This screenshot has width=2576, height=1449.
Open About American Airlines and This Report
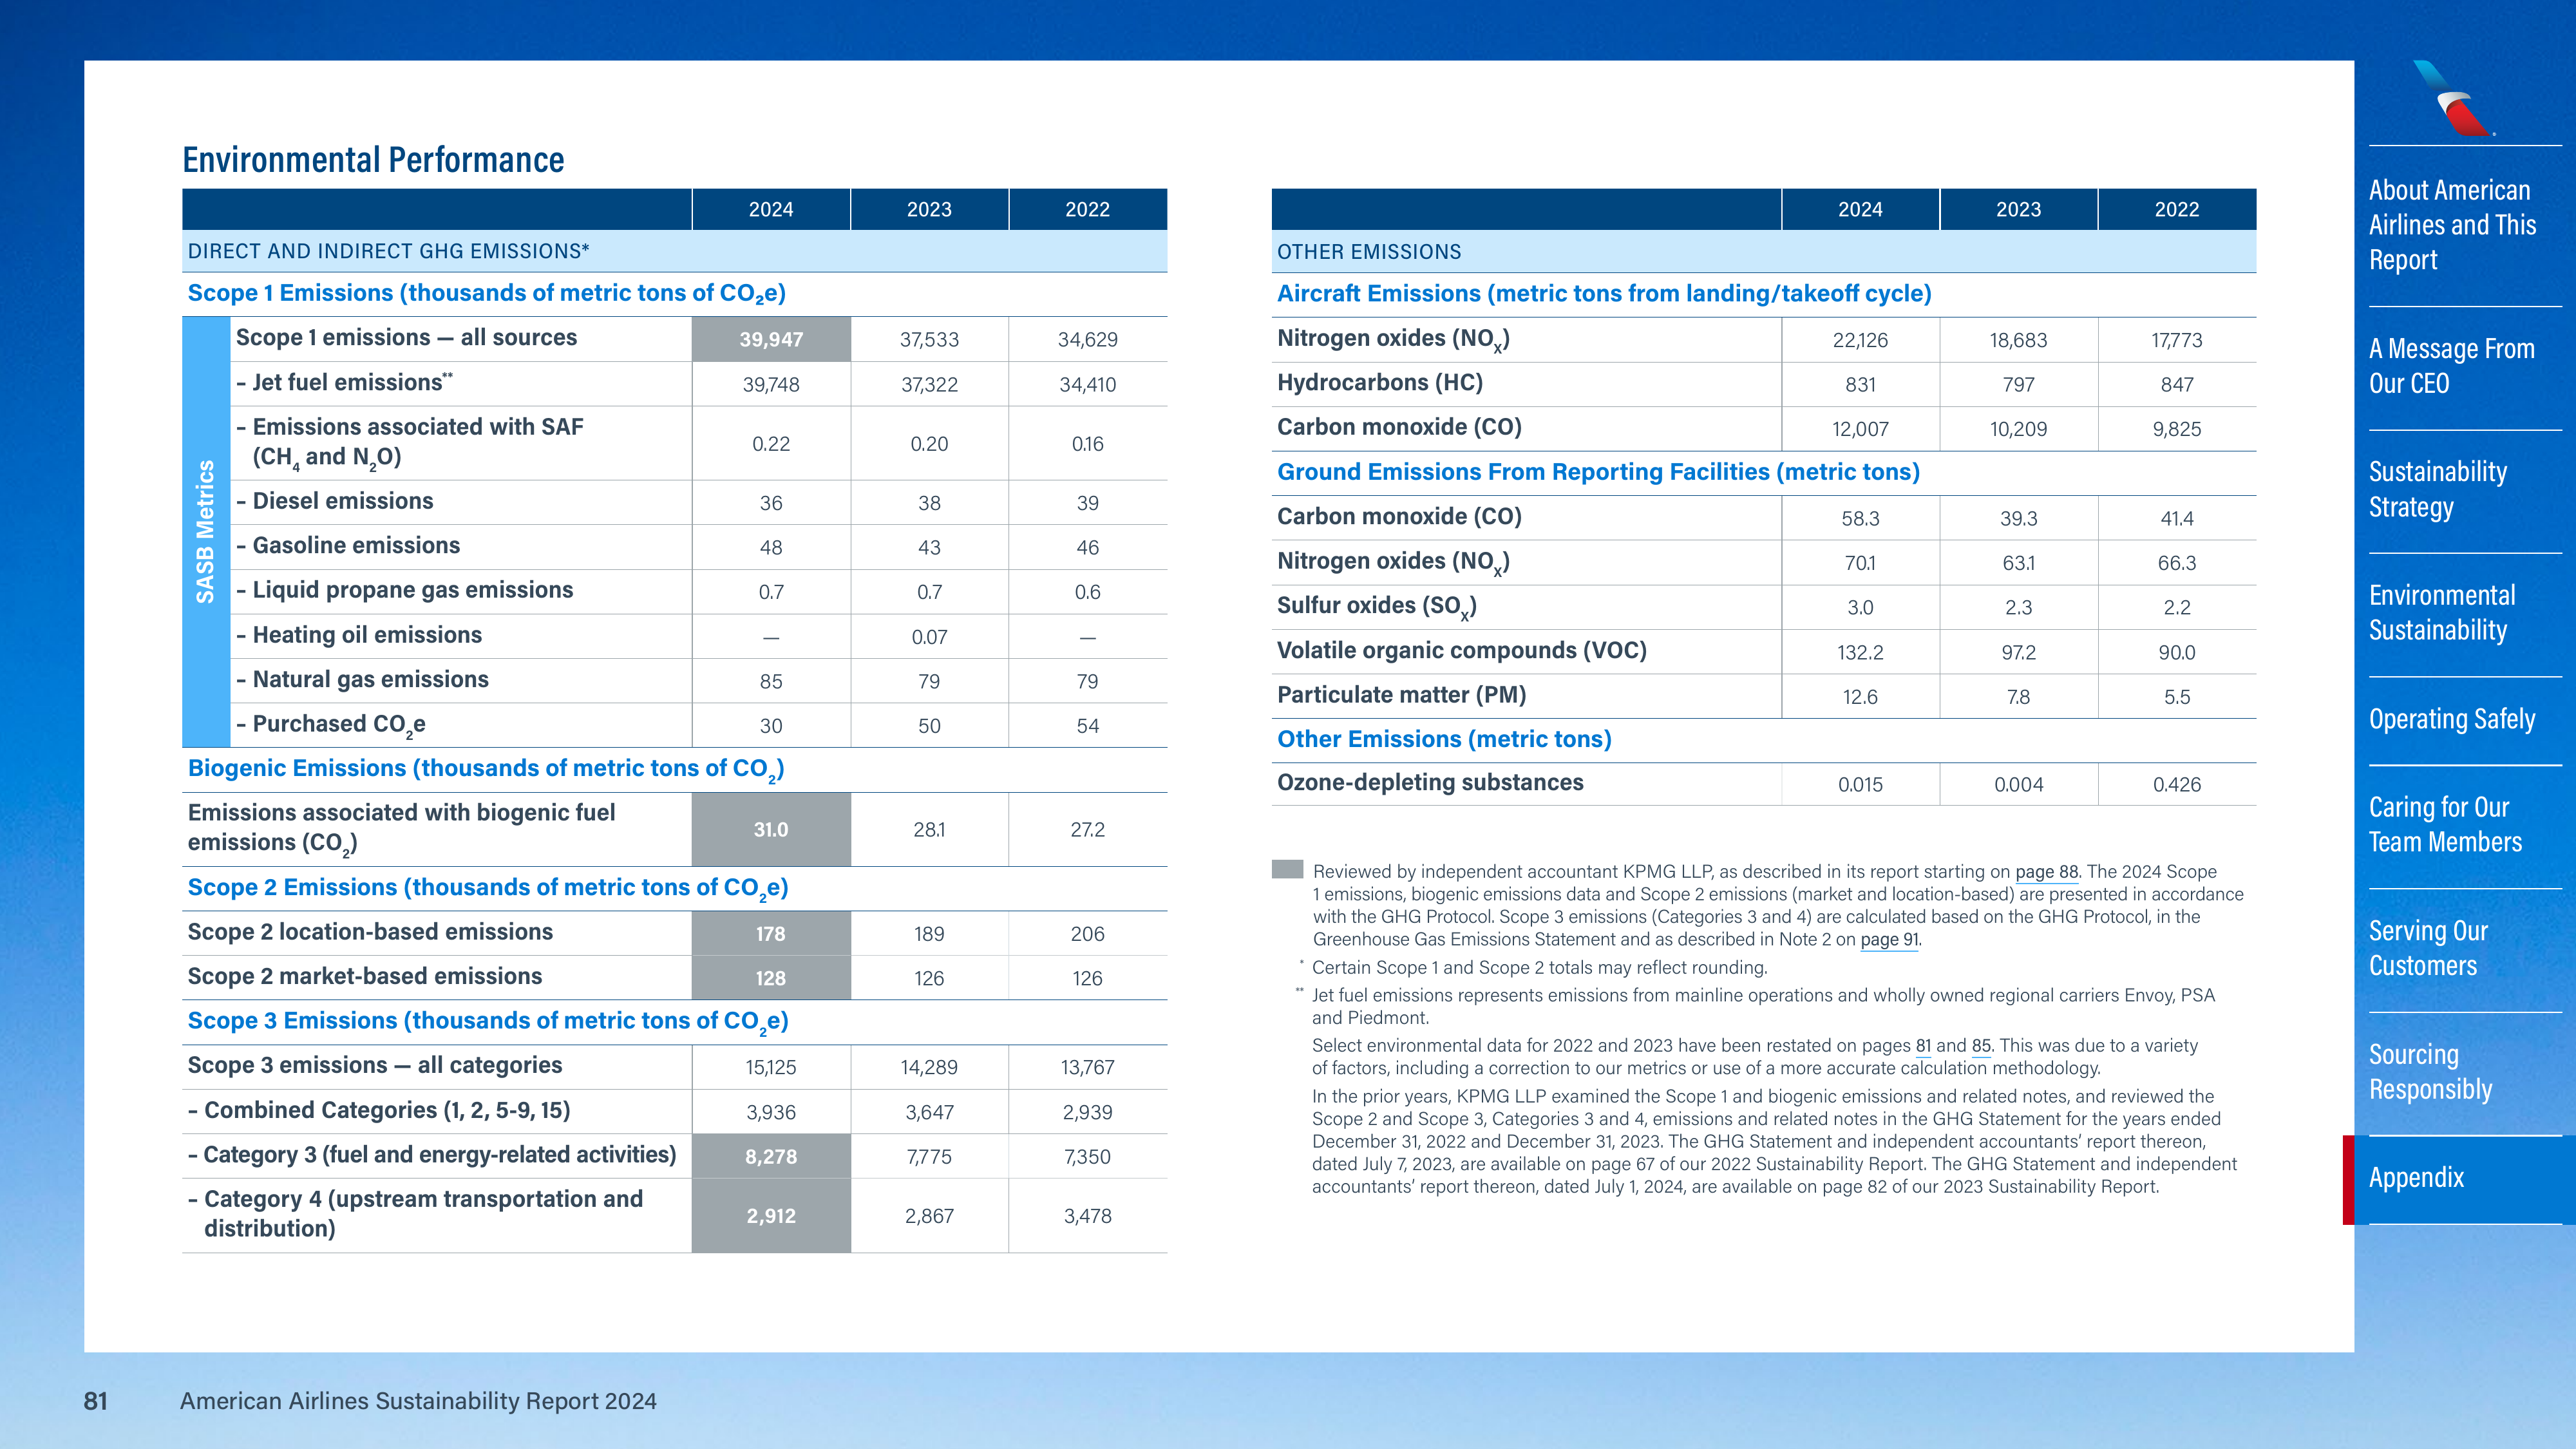click(x=2452, y=225)
